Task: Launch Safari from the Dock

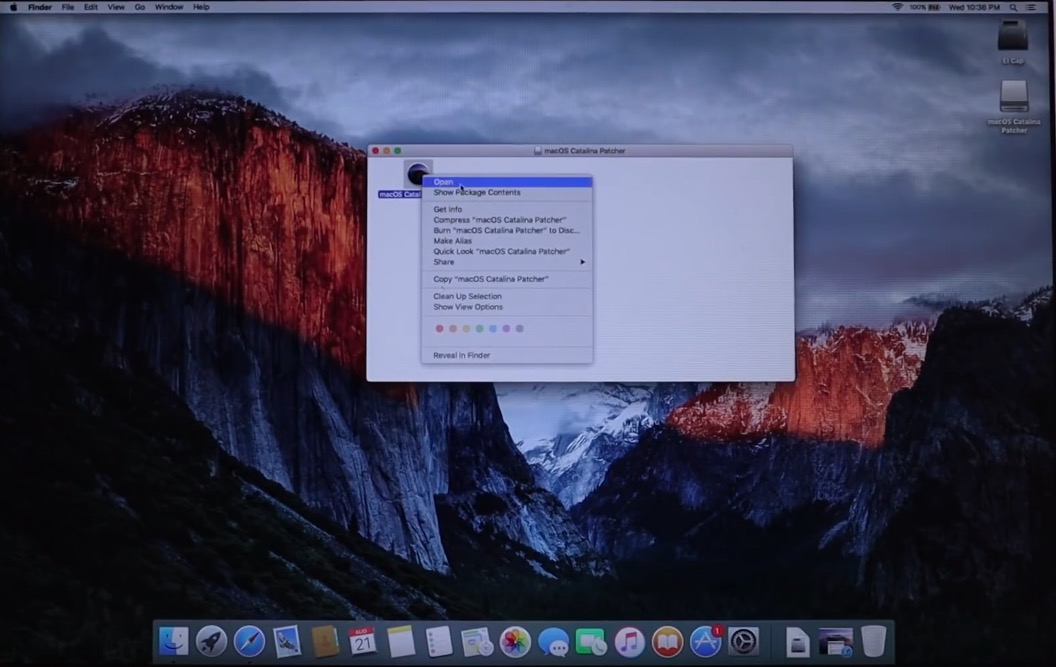Action: [249, 641]
